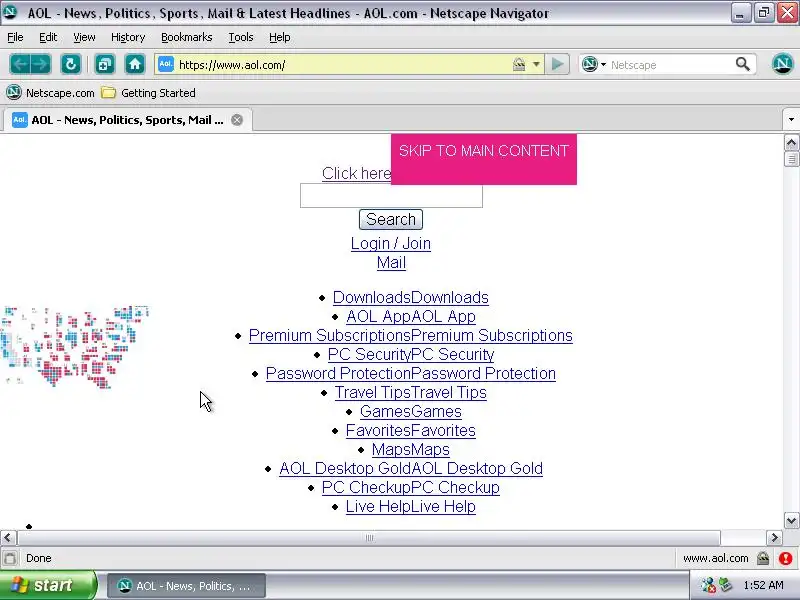
Task: Click the page icon beside Done in status bar
Action: [x=10, y=558]
